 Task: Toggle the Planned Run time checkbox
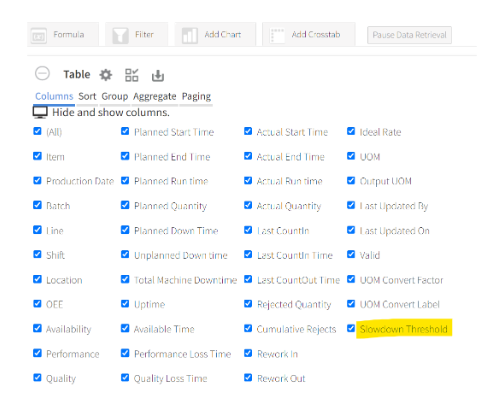click(x=125, y=180)
